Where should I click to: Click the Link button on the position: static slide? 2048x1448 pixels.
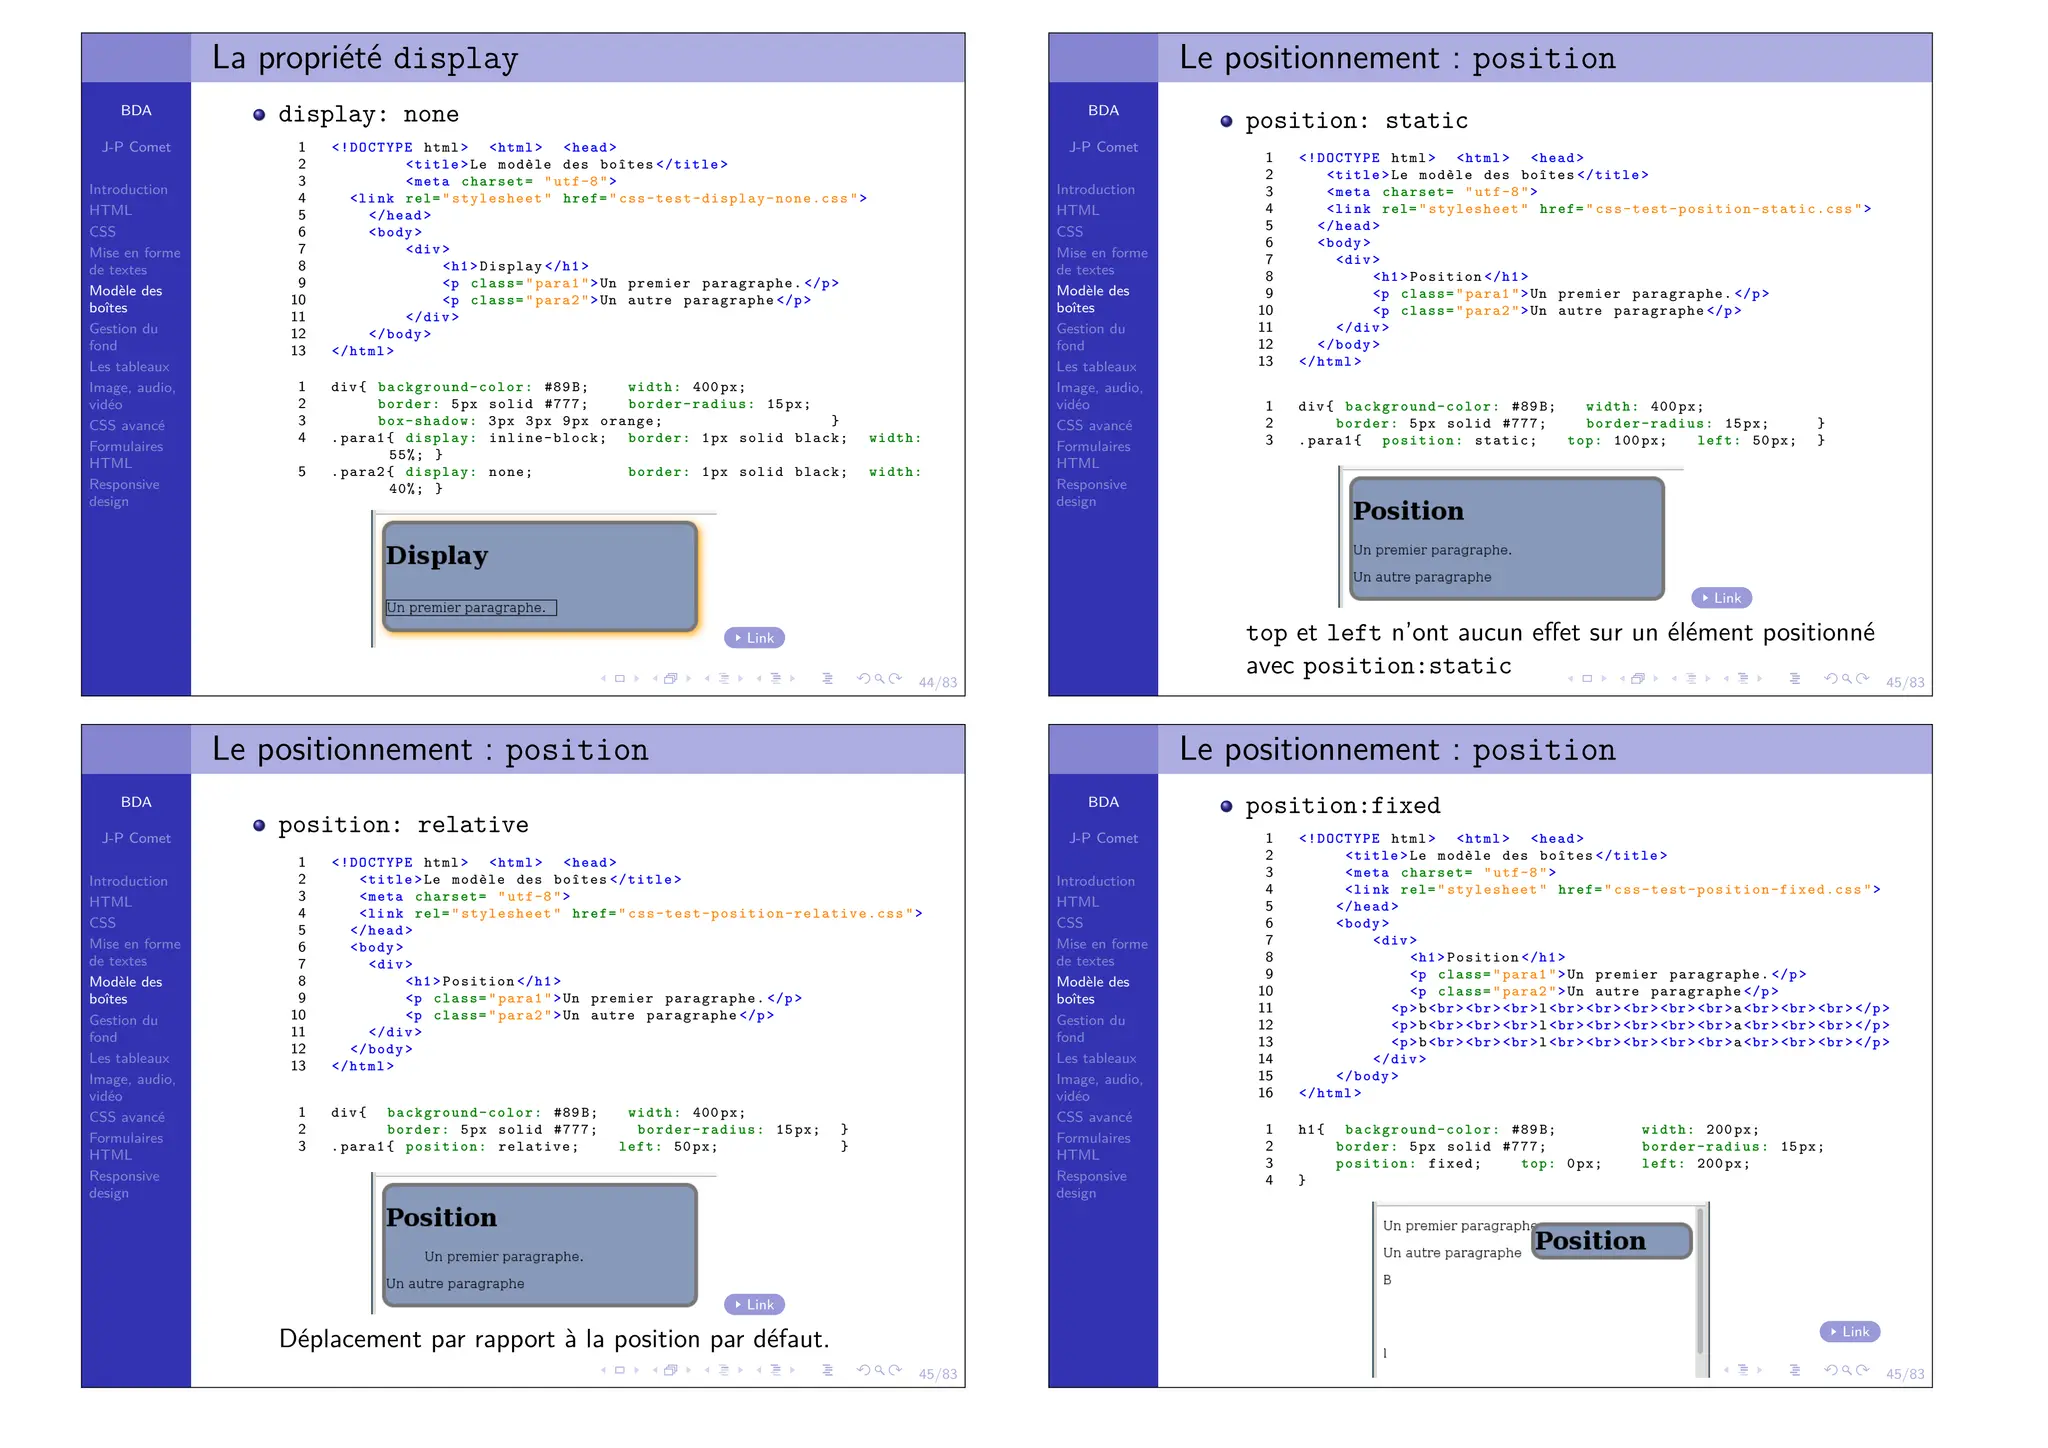[x=1721, y=598]
